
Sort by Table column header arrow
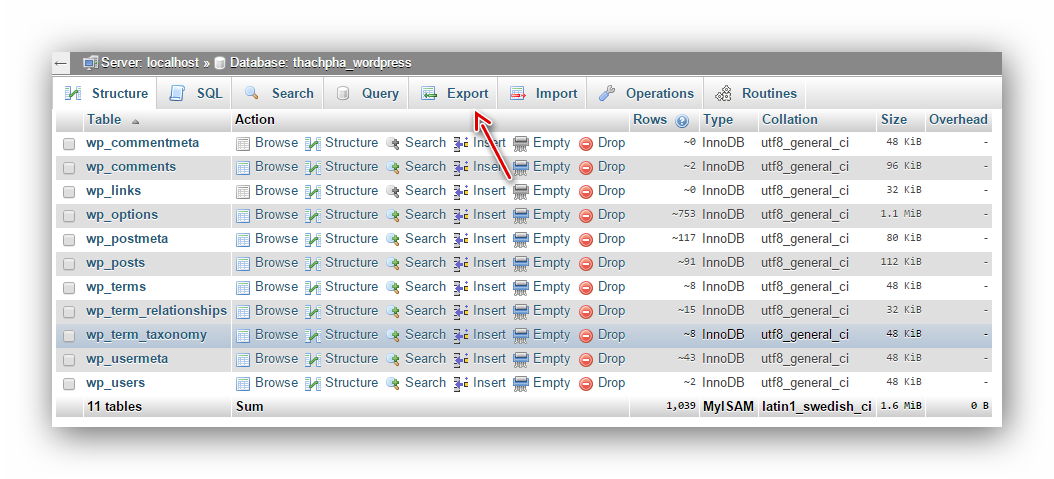coord(135,121)
